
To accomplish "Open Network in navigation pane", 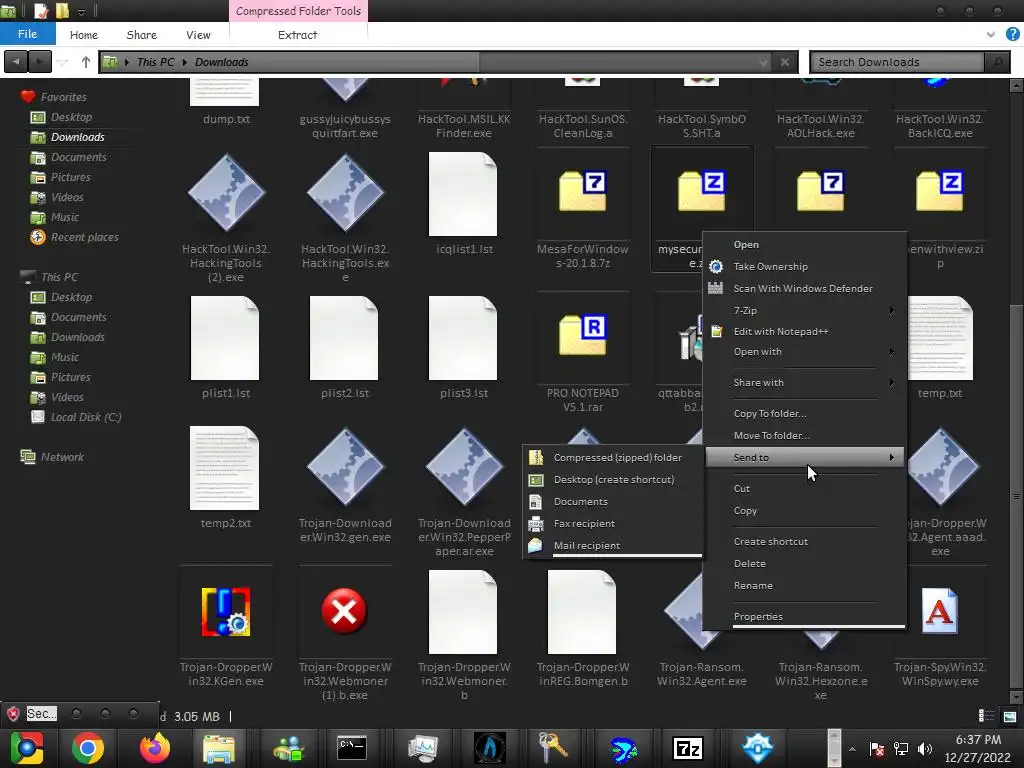I will pos(62,457).
